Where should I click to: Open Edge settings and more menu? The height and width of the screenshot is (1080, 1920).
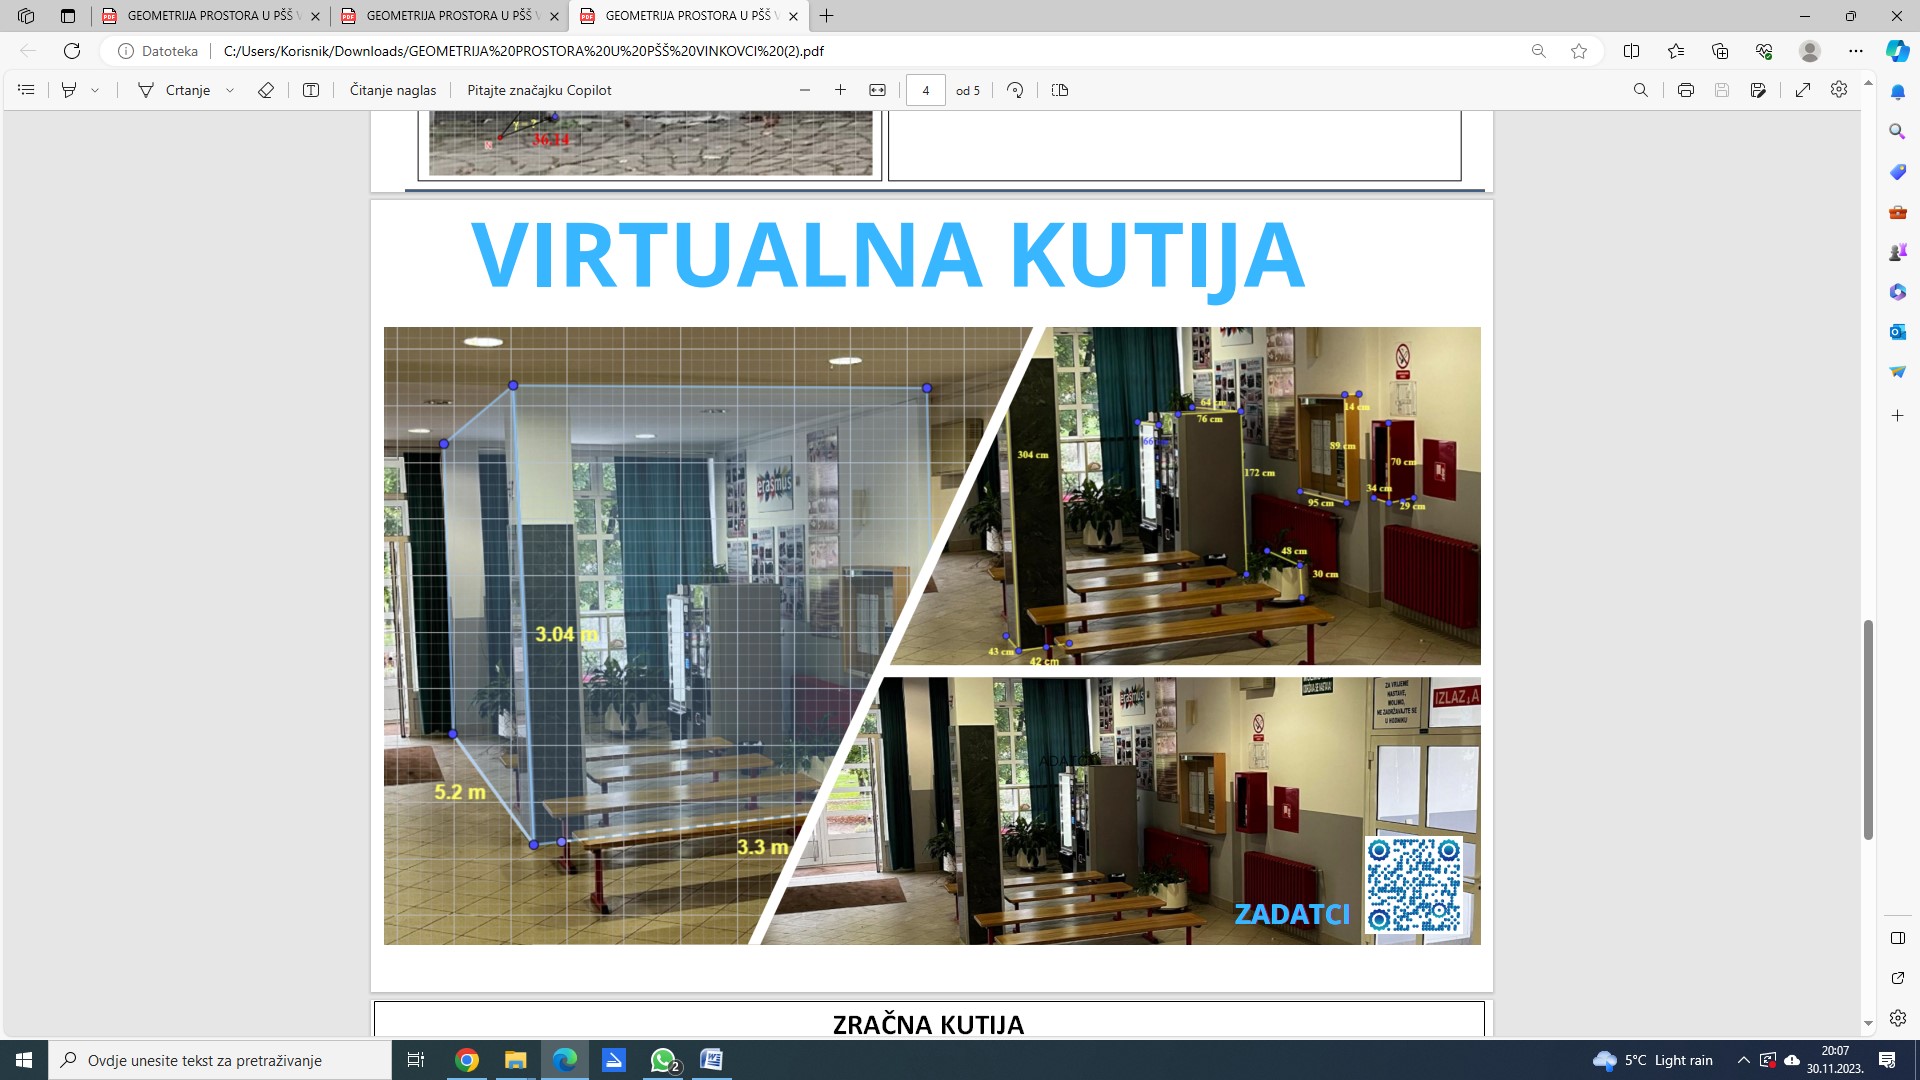click(1856, 51)
